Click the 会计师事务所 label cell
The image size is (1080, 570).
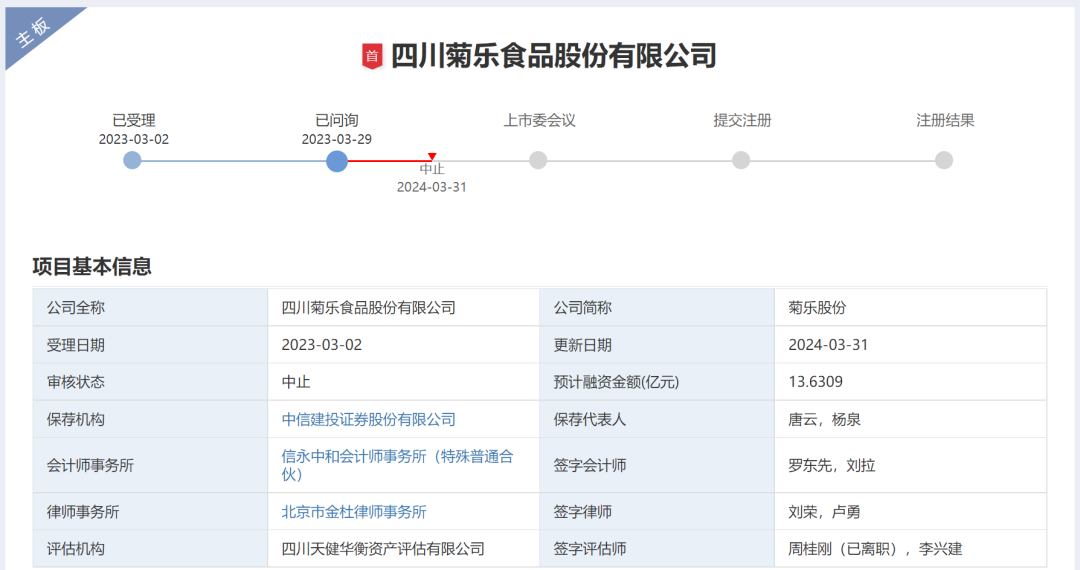click(x=150, y=465)
